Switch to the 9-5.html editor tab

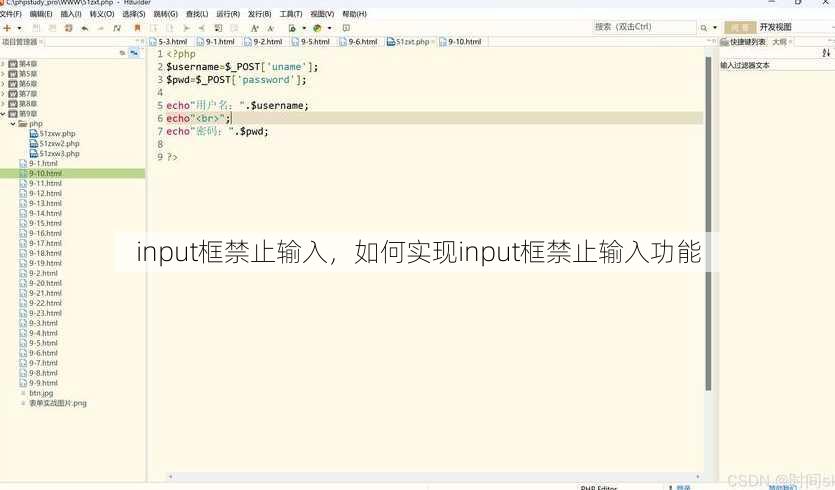tap(310, 42)
